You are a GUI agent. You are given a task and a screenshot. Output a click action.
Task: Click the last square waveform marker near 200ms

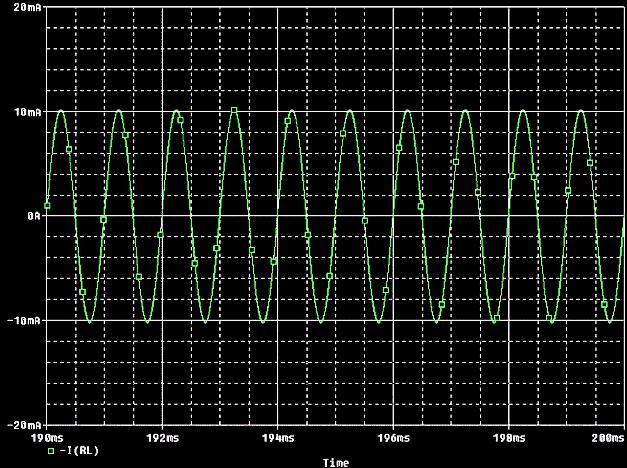(x=604, y=304)
